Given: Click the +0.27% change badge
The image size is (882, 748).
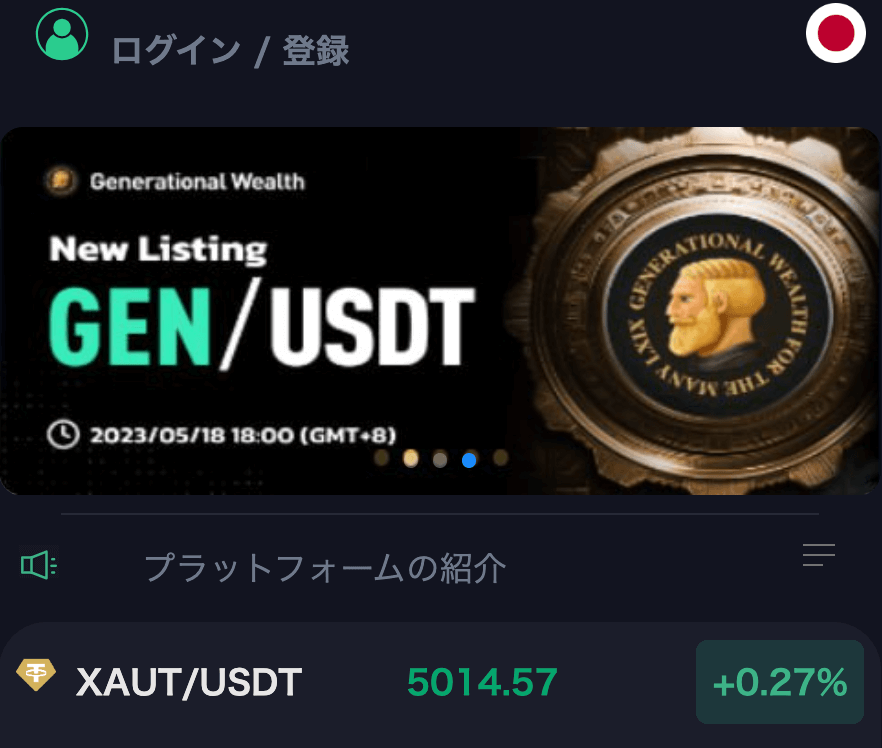Looking at the screenshot, I should (x=780, y=682).
